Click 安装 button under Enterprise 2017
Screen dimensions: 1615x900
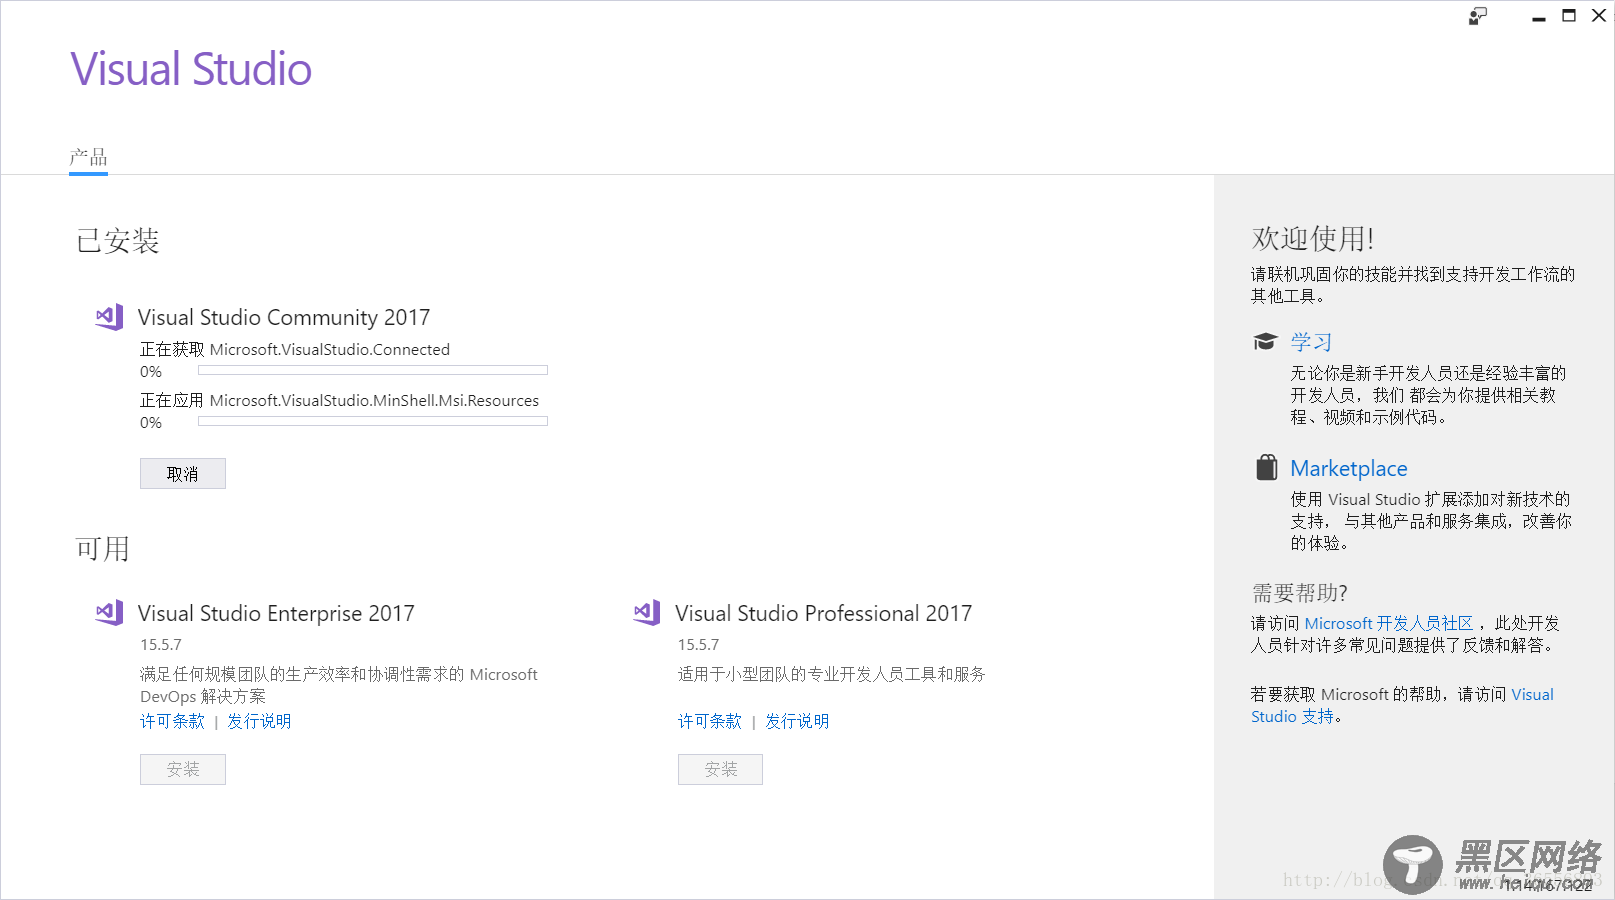183,769
